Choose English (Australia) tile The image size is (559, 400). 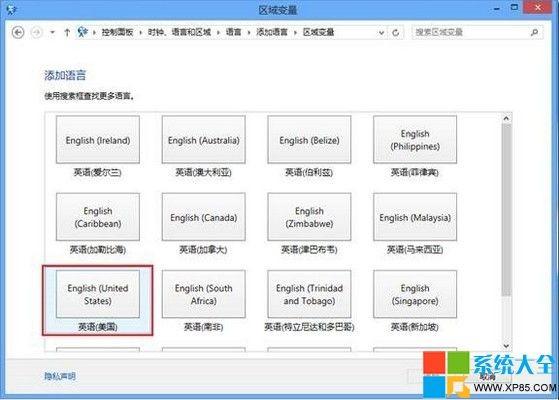204,140
